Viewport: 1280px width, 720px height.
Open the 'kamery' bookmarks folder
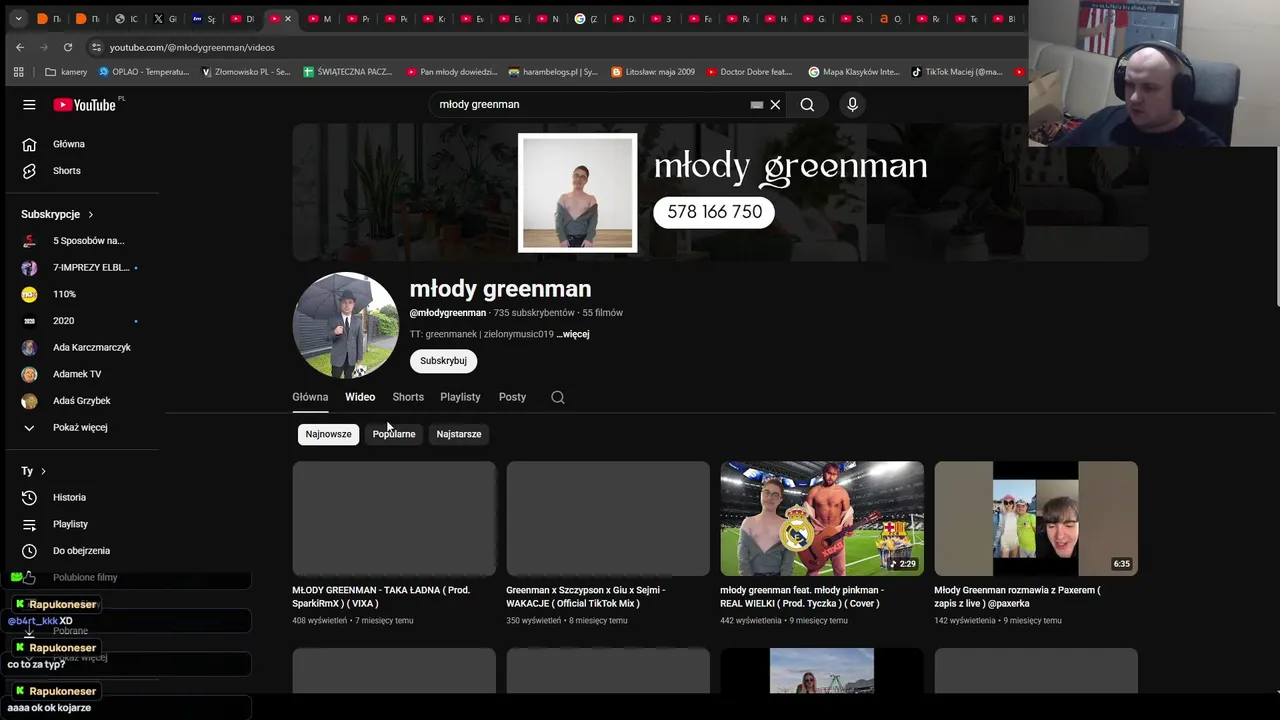click(x=66, y=72)
